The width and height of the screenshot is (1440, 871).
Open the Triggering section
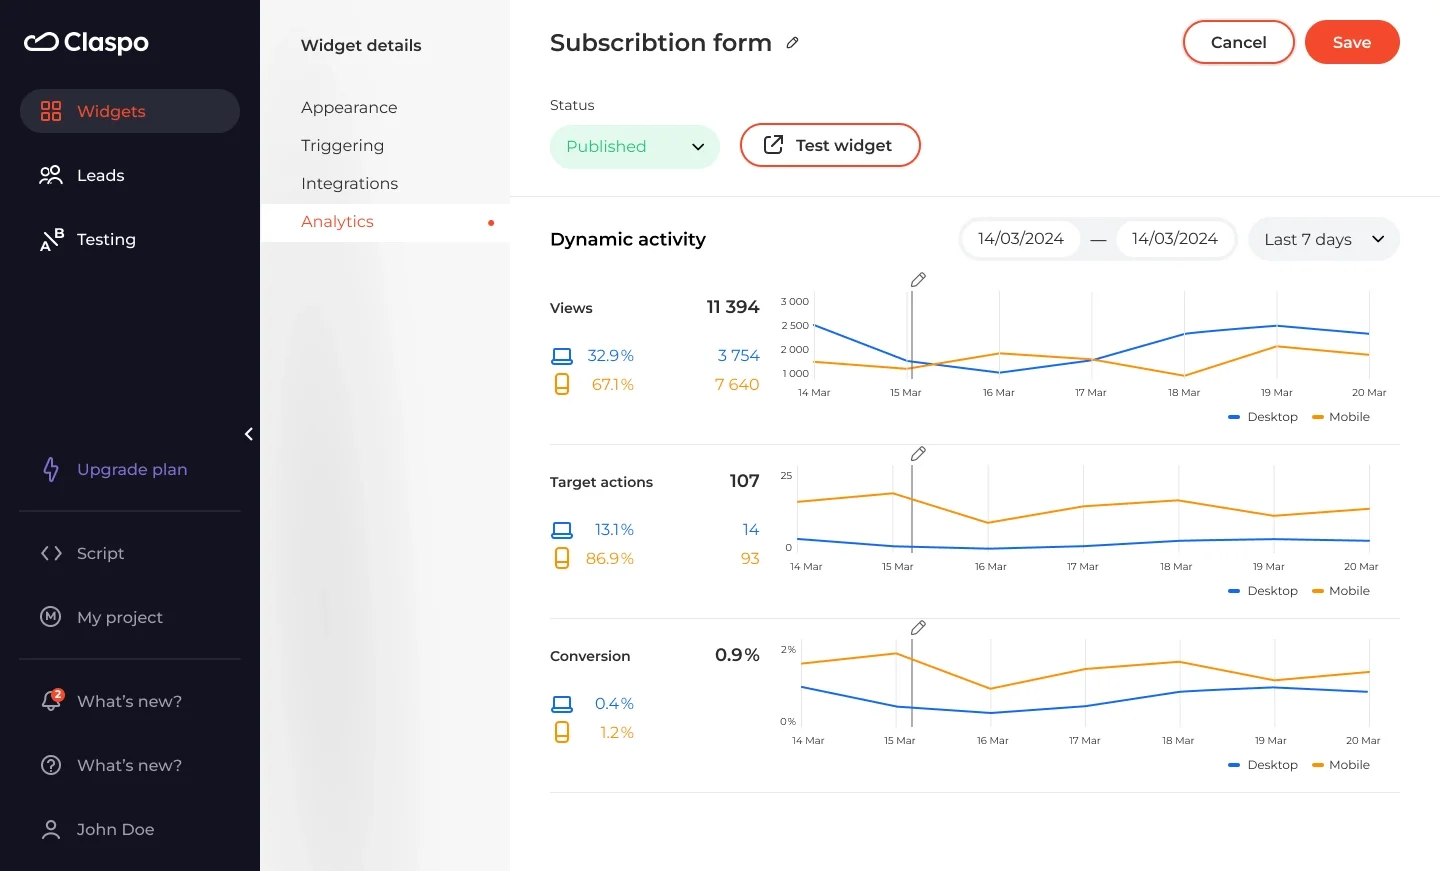342,145
